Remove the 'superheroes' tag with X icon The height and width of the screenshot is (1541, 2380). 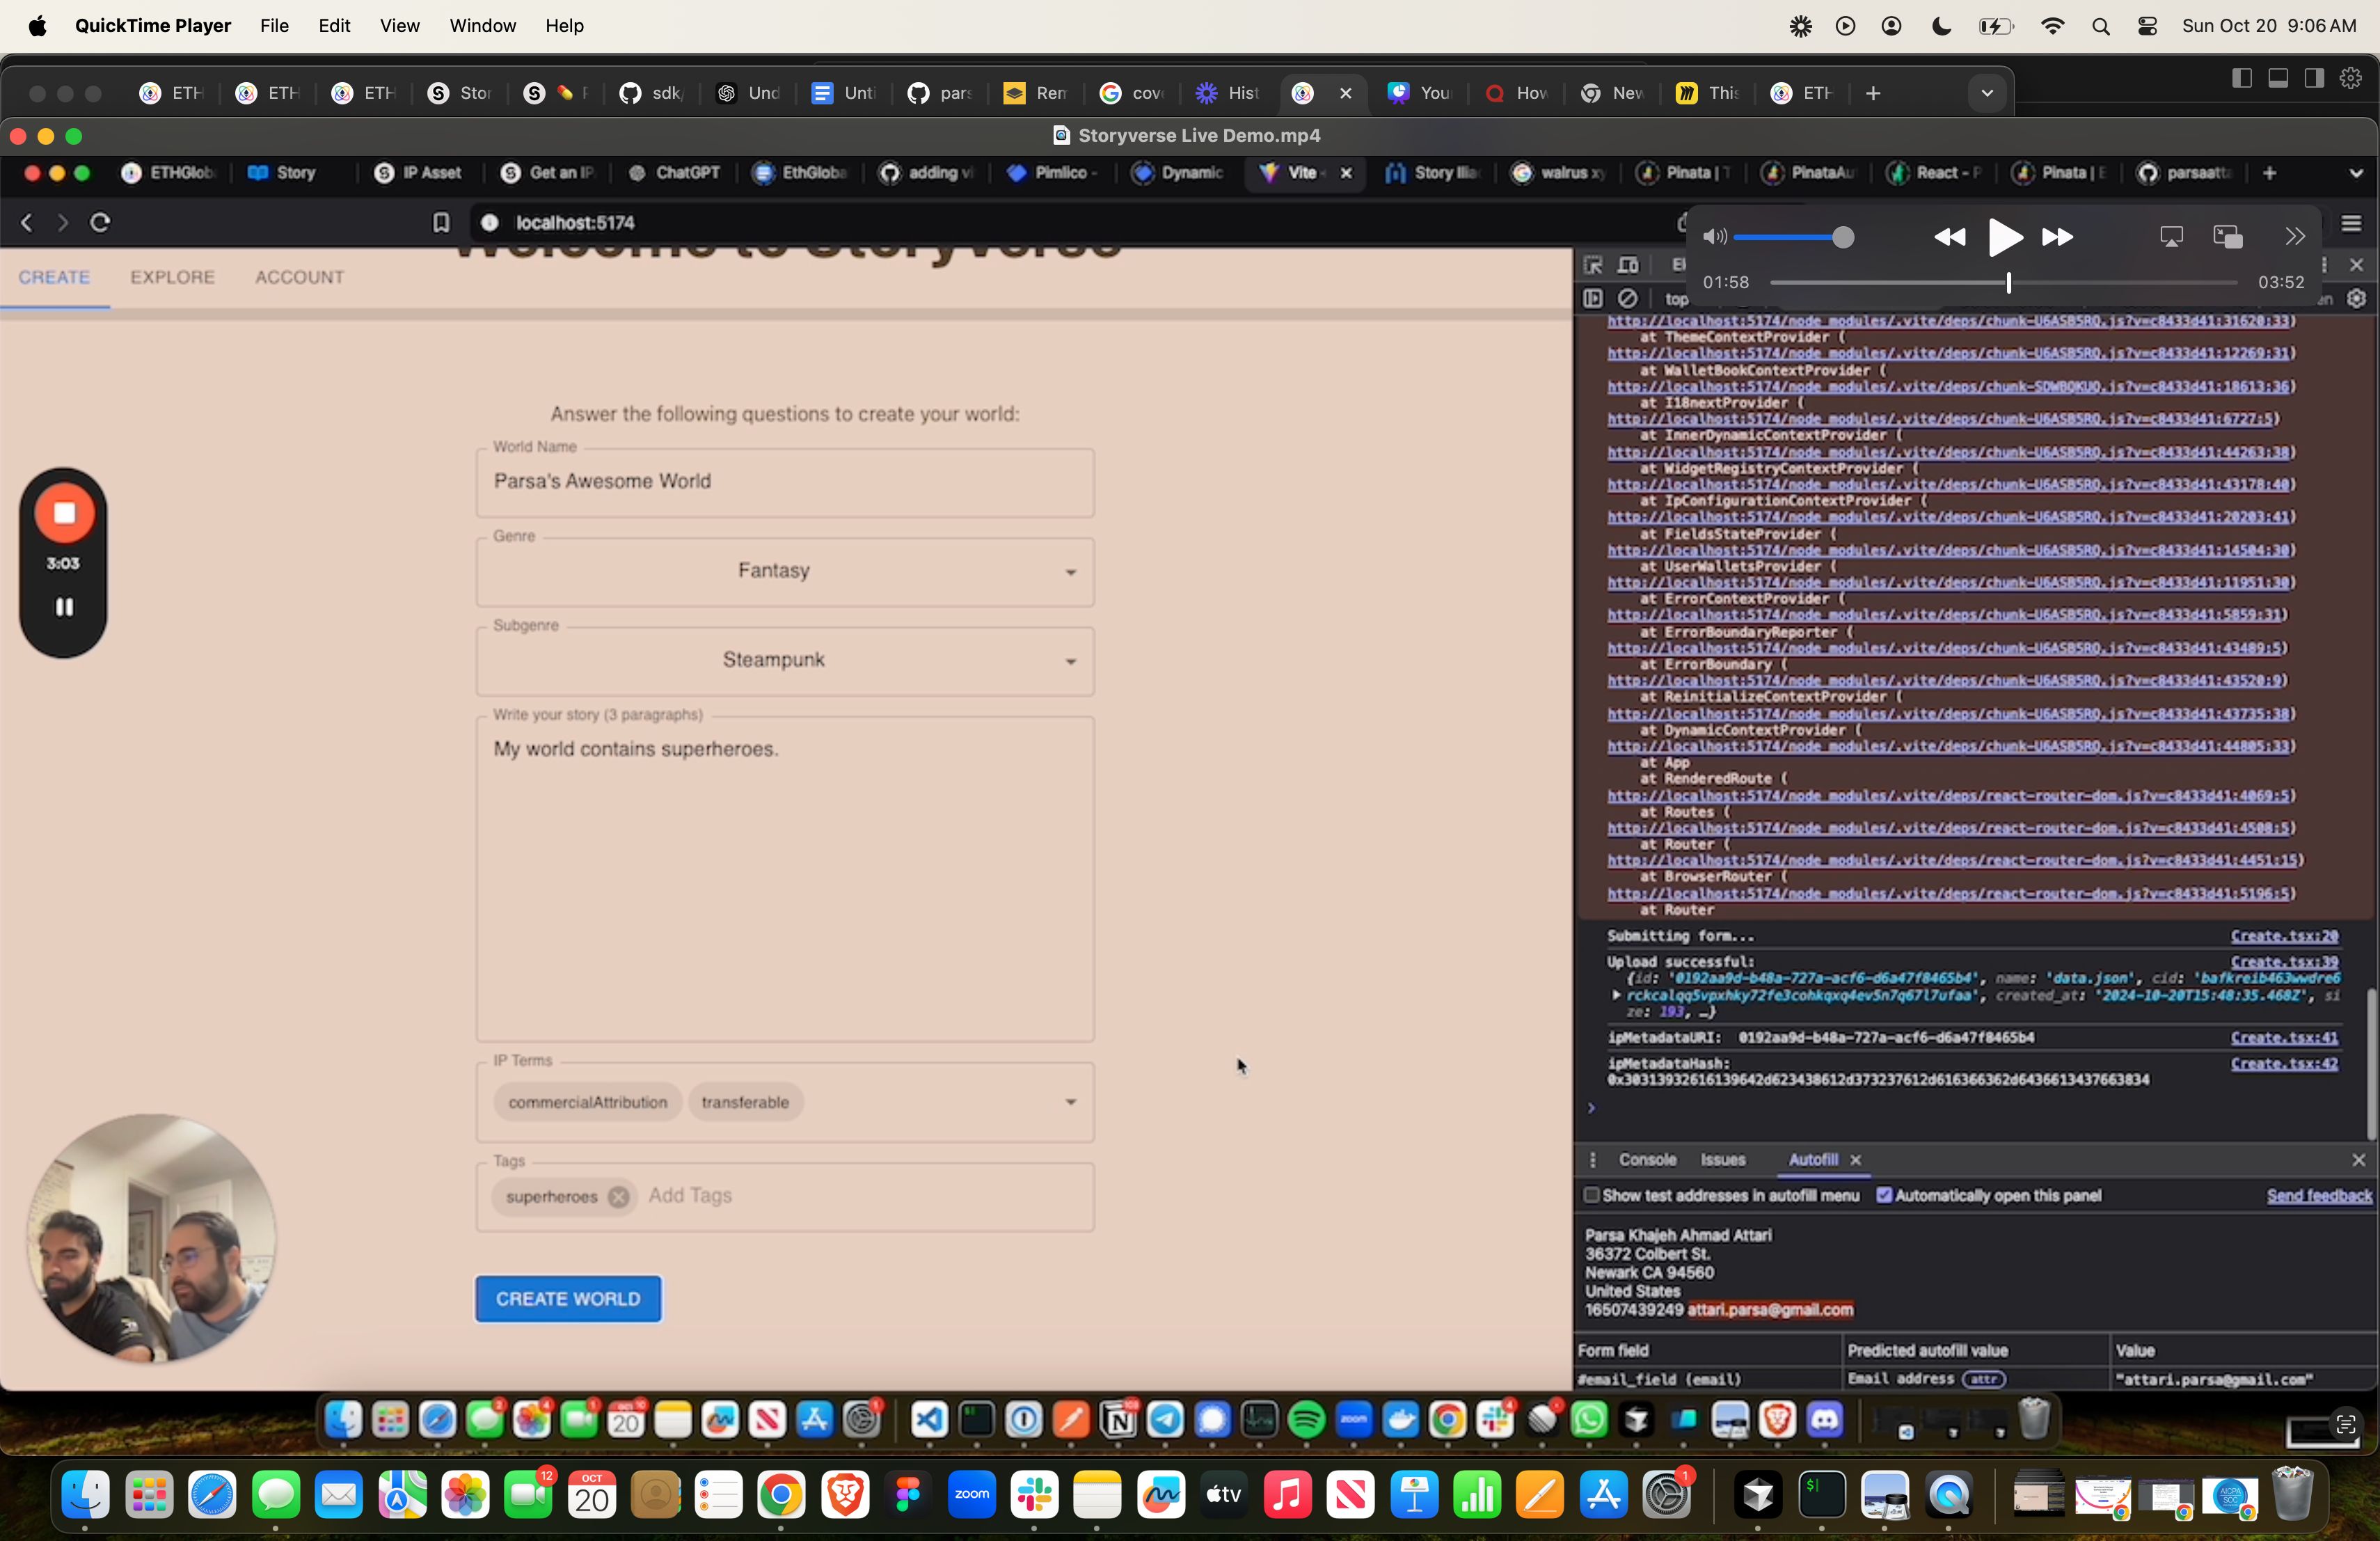point(619,1197)
